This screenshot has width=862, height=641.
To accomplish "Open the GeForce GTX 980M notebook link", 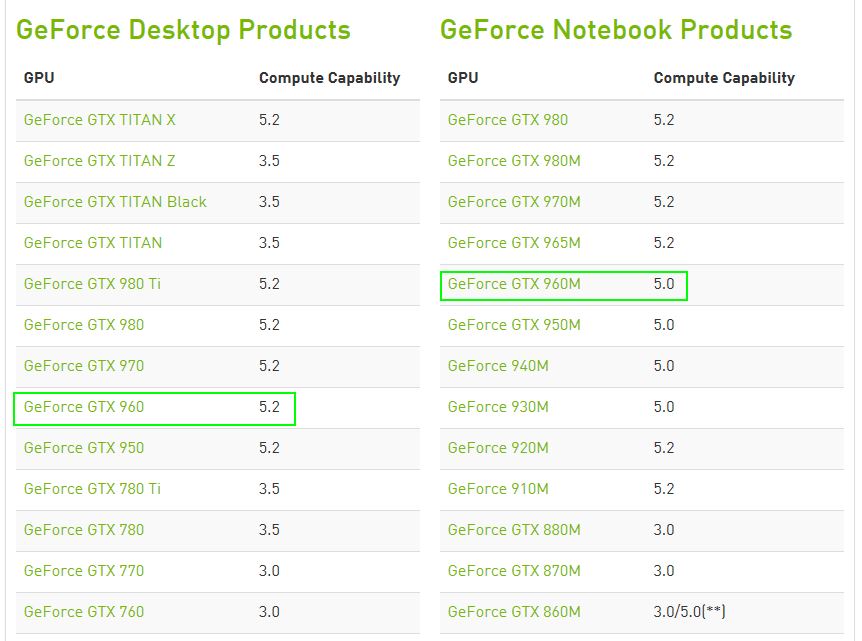I will (514, 161).
